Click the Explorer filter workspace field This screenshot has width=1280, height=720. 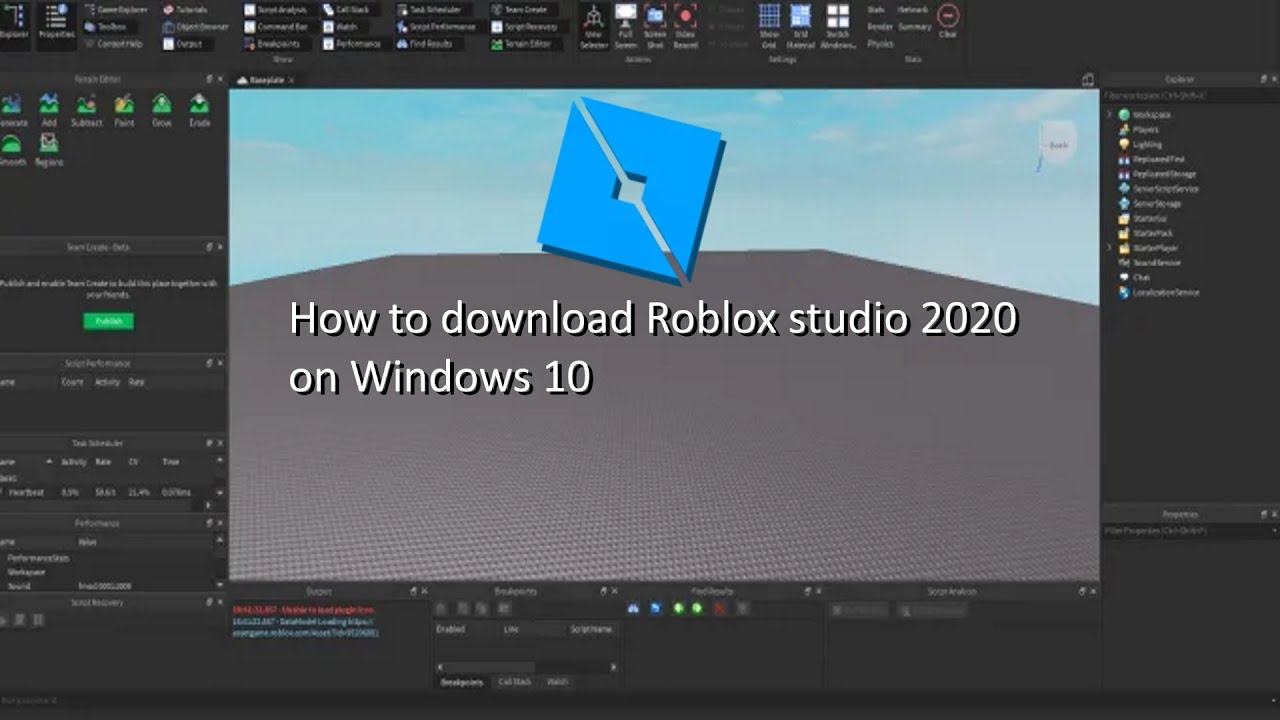point(1190,95)
